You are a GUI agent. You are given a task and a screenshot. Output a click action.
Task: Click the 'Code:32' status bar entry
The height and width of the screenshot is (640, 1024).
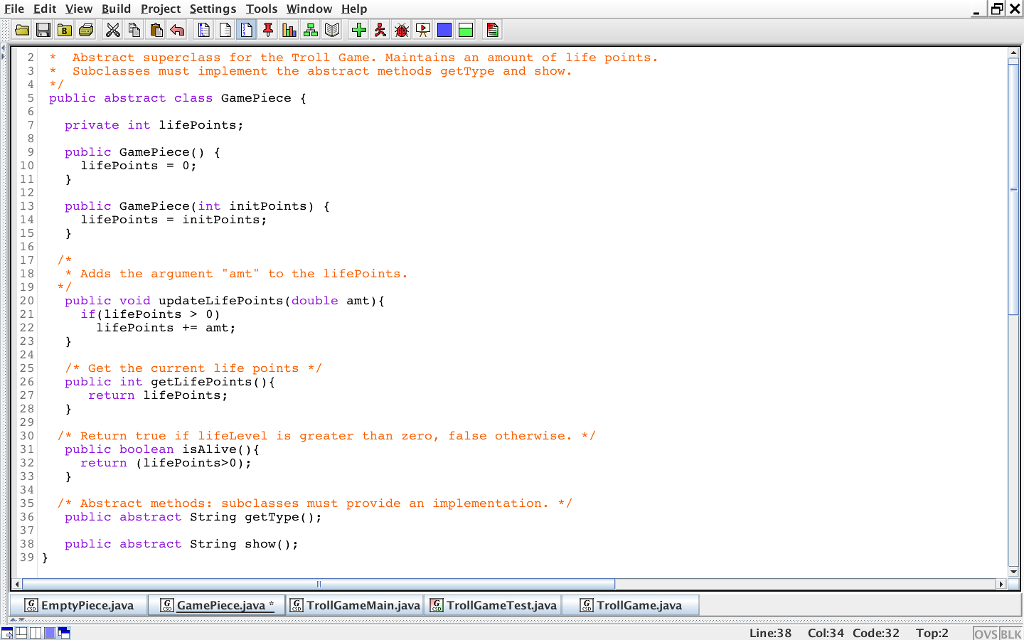click(876, 633)
